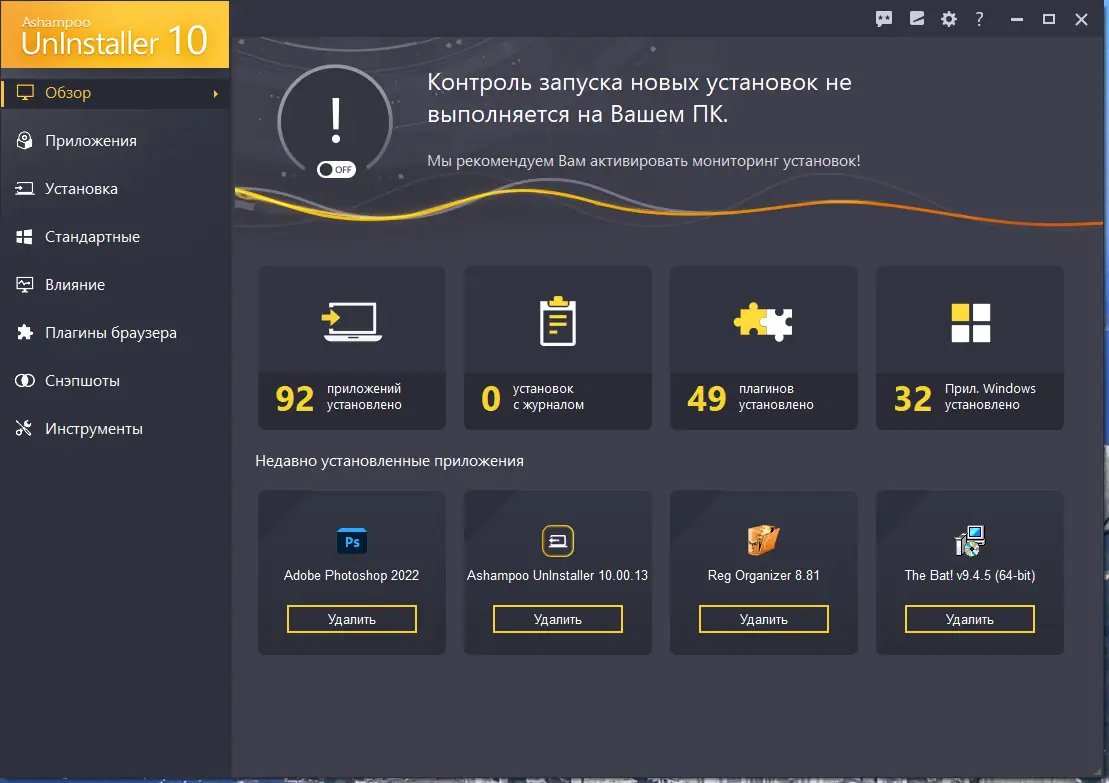Click Удалить under Ashampoo UnInstaller 10.00.13
The width and height of the screenshot is (1109, 783).
point(557,619)
